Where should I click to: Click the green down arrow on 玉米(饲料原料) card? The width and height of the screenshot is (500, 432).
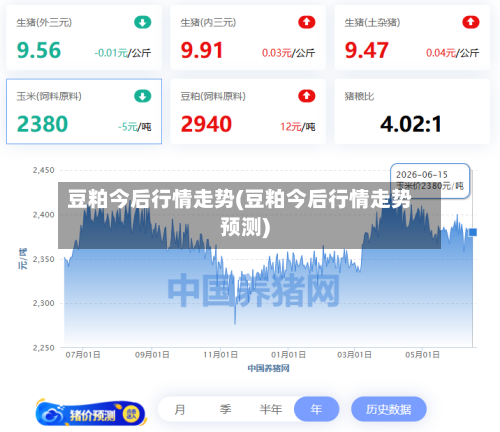[x=143, y=96]
